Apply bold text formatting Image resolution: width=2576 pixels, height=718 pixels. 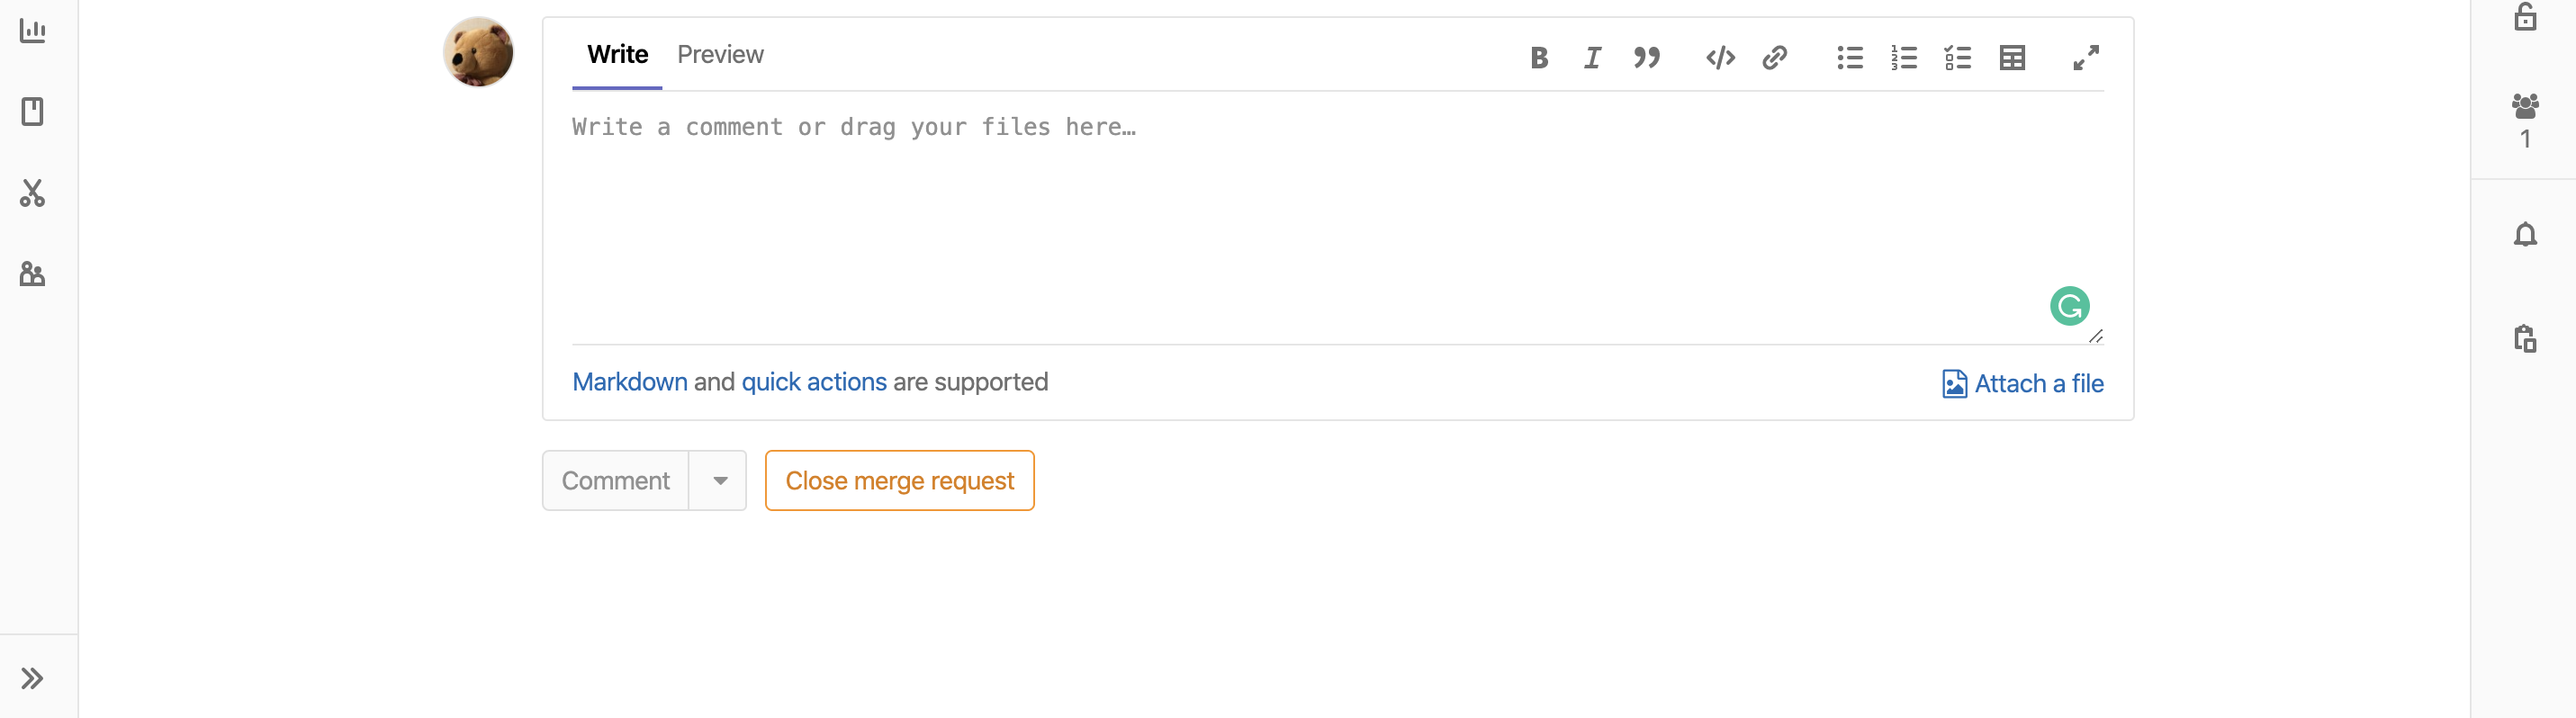tap(1539, 58)
